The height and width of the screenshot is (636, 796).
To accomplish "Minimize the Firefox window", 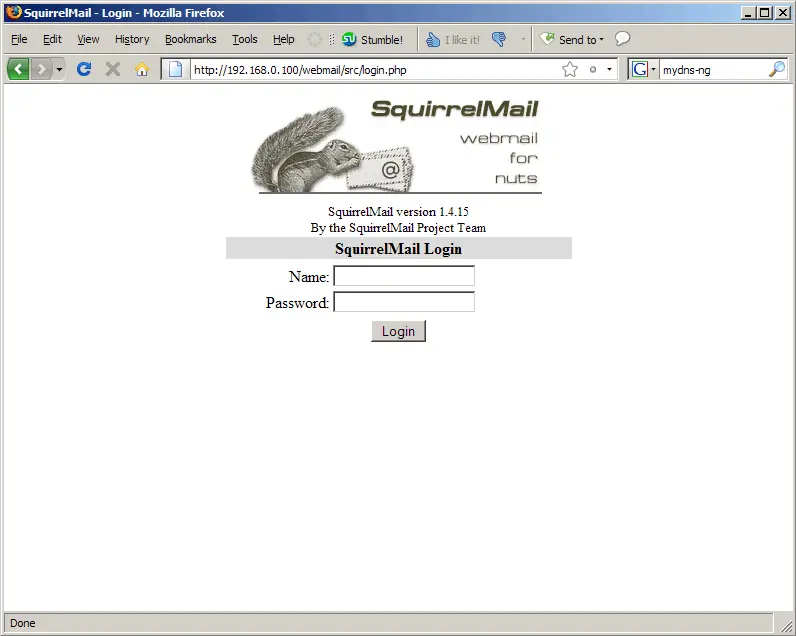I will (747, 13).
